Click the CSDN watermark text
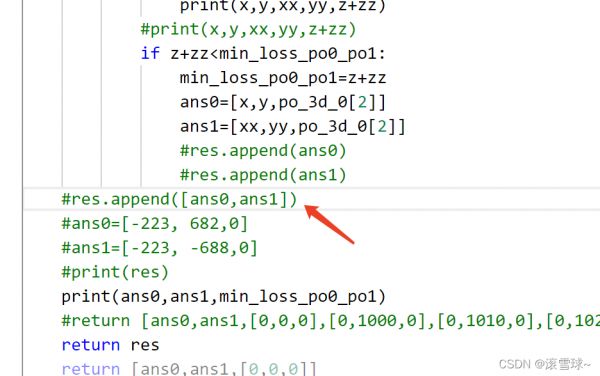Viewport: 600px width, 376px height. (545, 364)
